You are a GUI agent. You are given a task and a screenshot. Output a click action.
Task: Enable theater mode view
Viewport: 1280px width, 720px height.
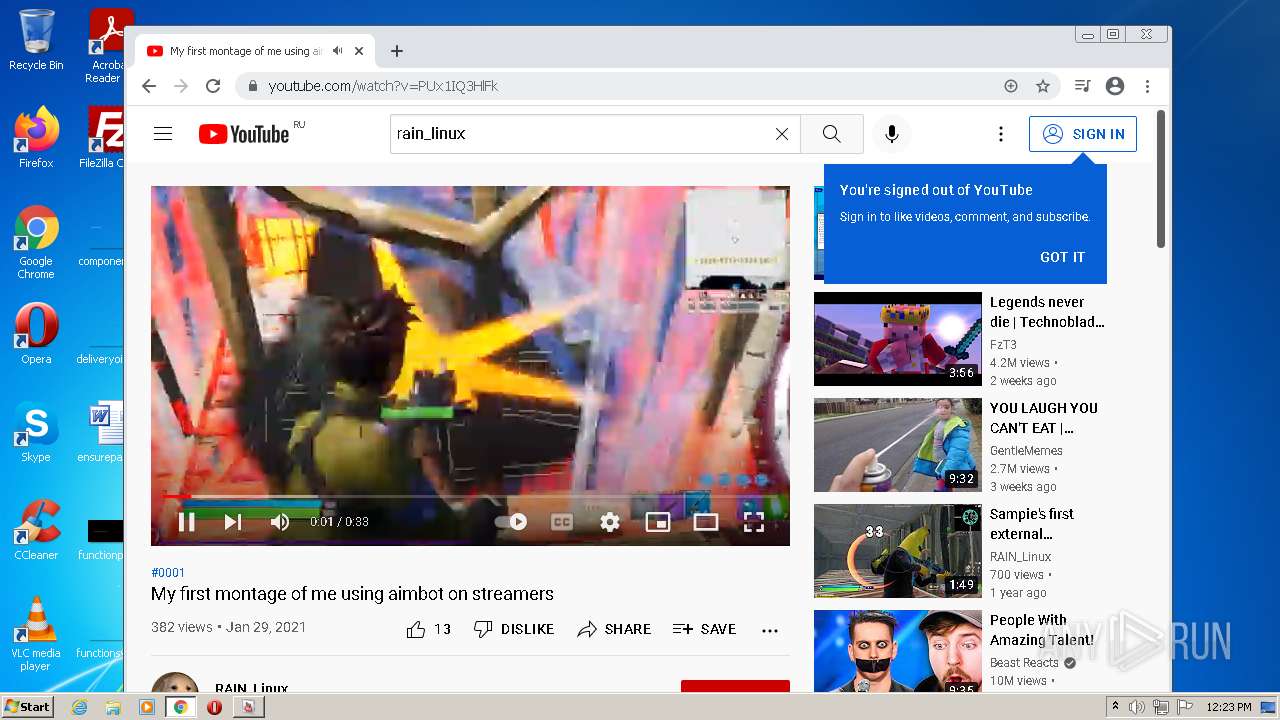tap(706, 521)
